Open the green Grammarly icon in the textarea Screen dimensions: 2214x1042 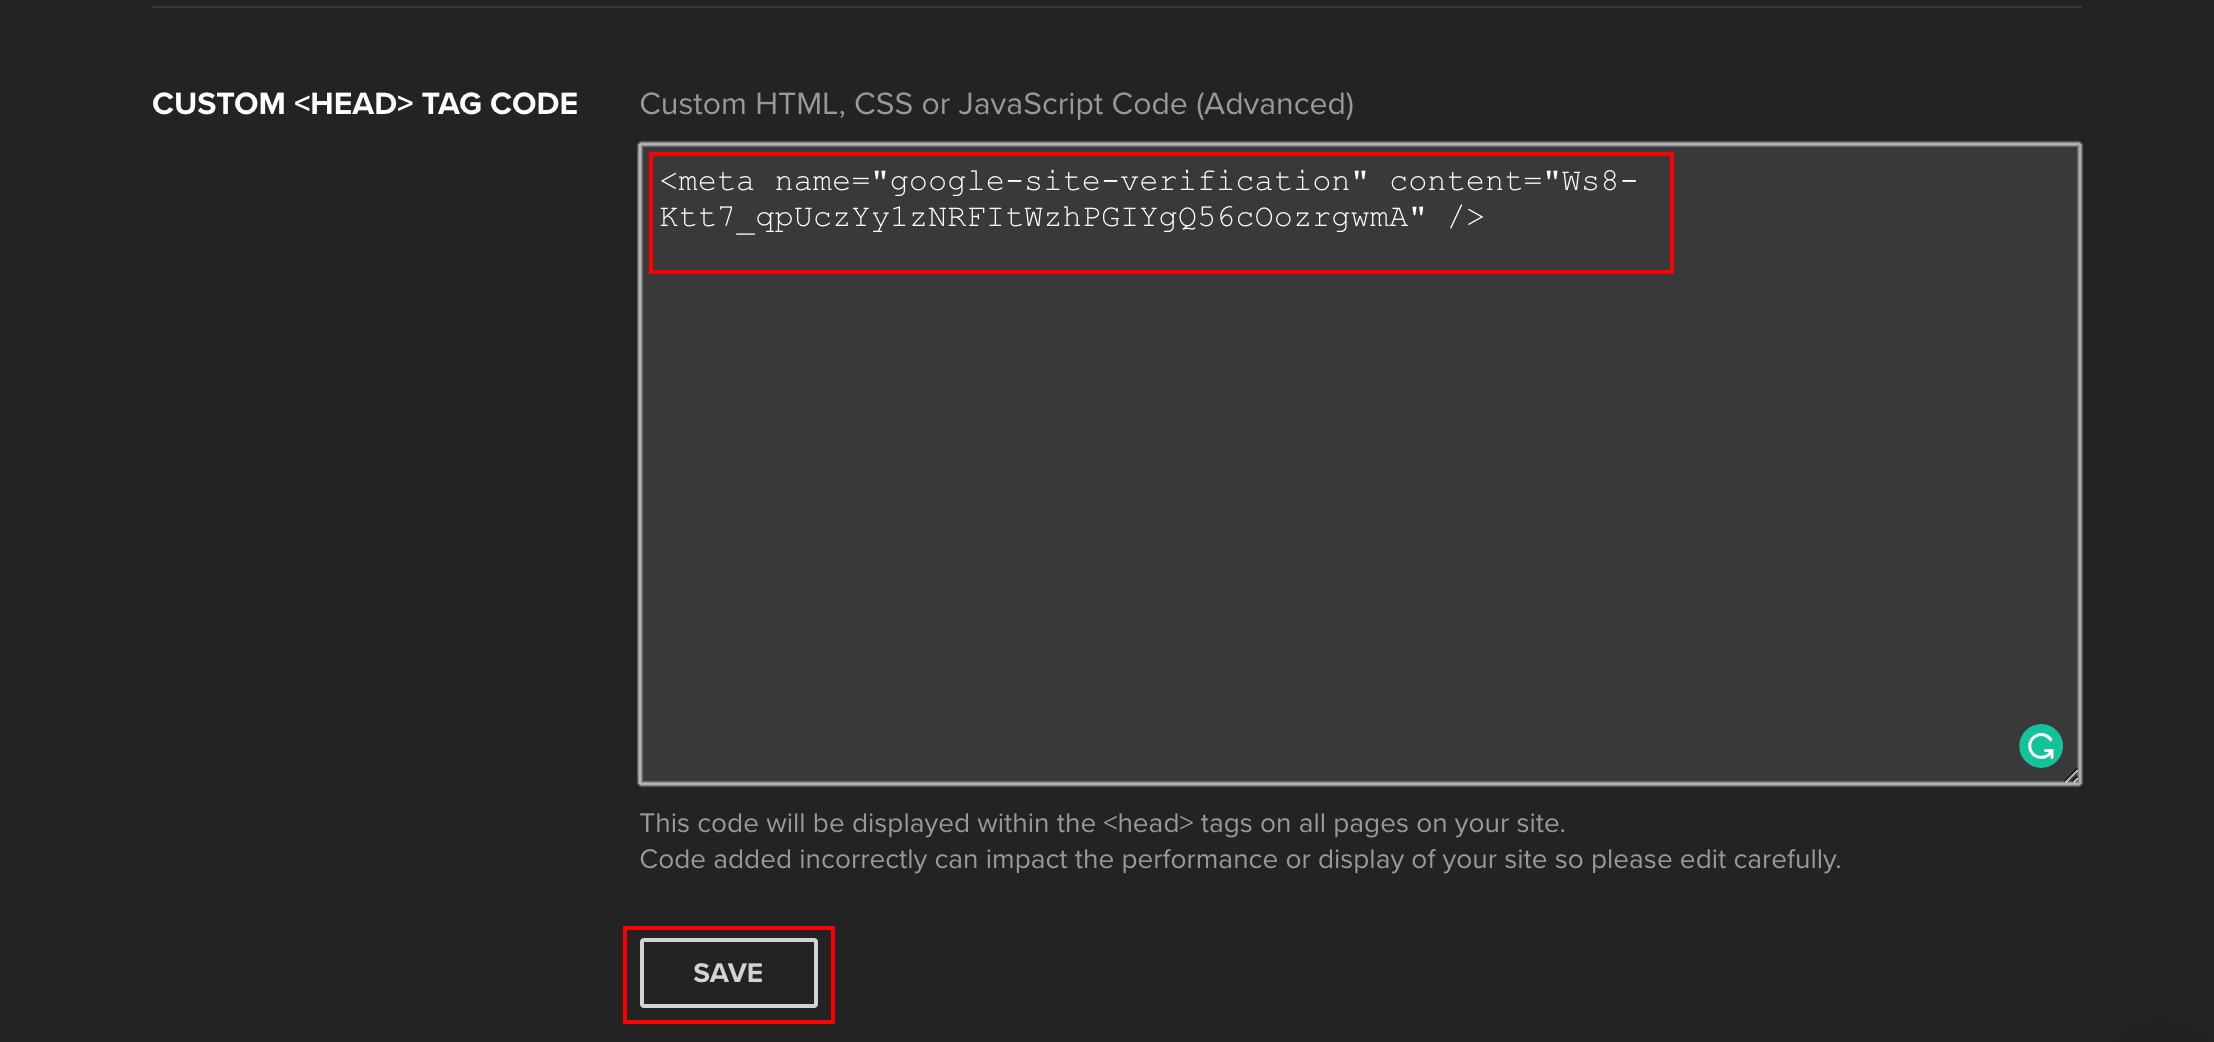[x=2040, y=746]
